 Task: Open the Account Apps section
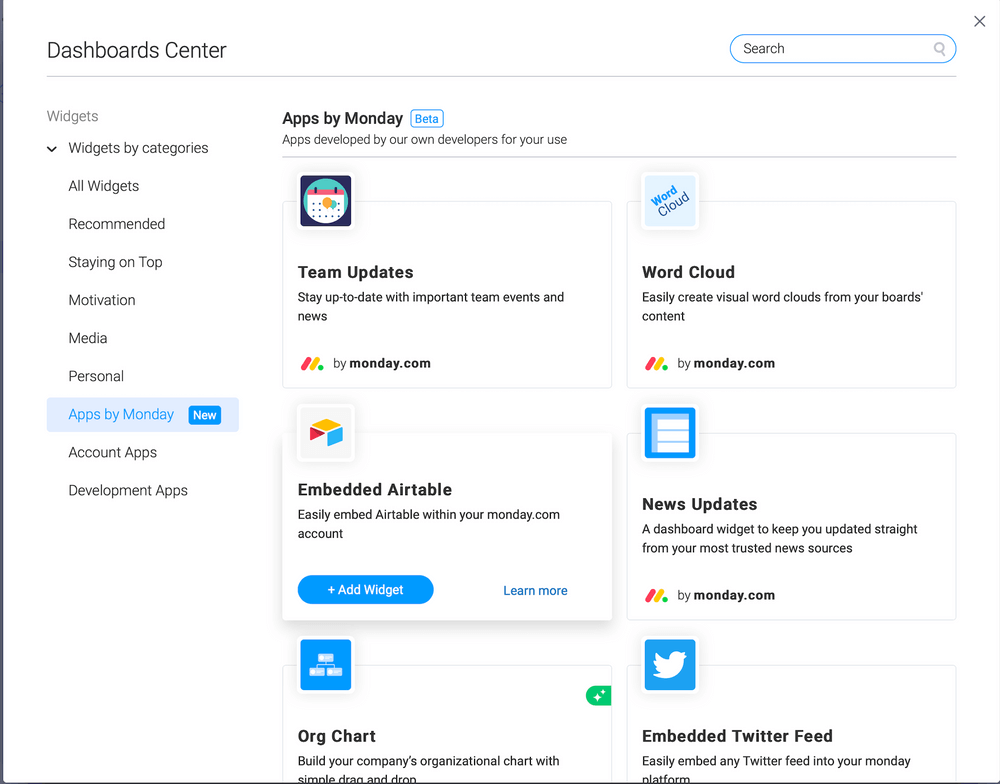(x=112, y=452)
